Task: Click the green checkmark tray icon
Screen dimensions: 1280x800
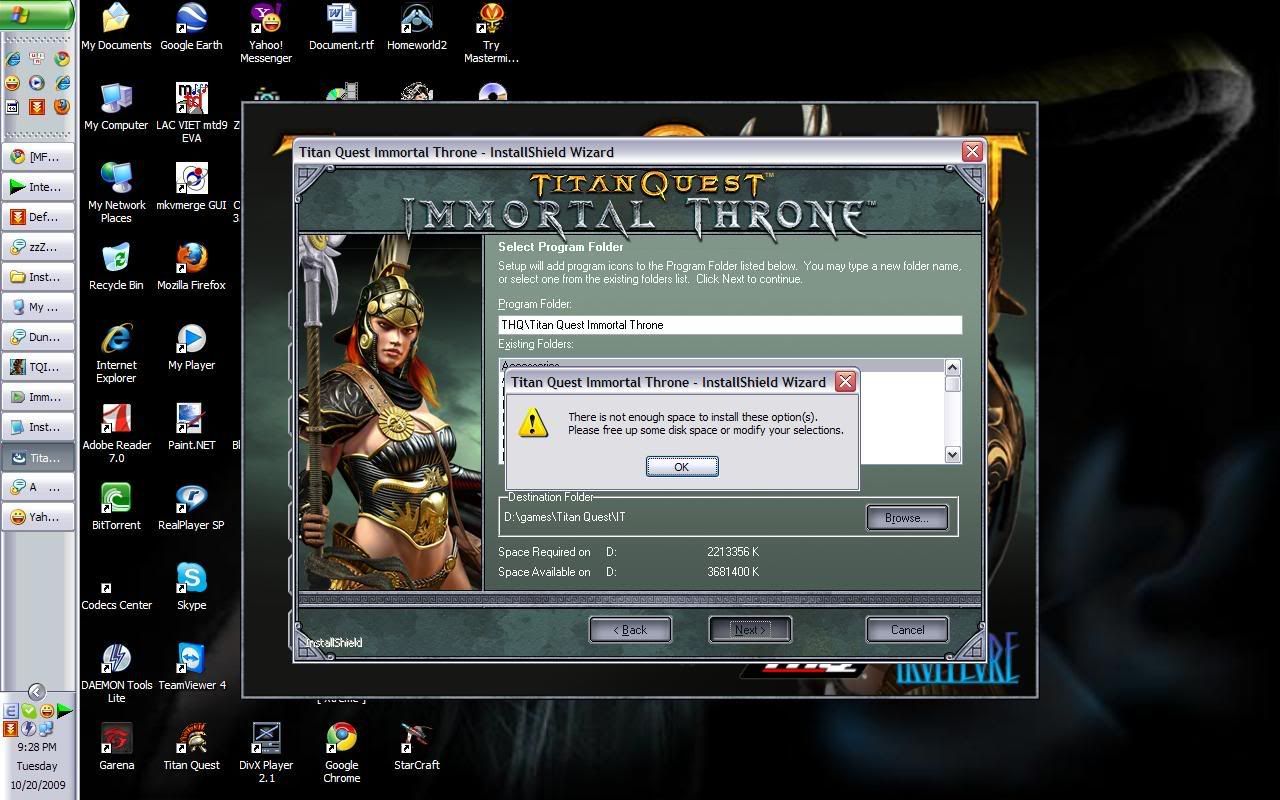Action: (x=29, y=711)
